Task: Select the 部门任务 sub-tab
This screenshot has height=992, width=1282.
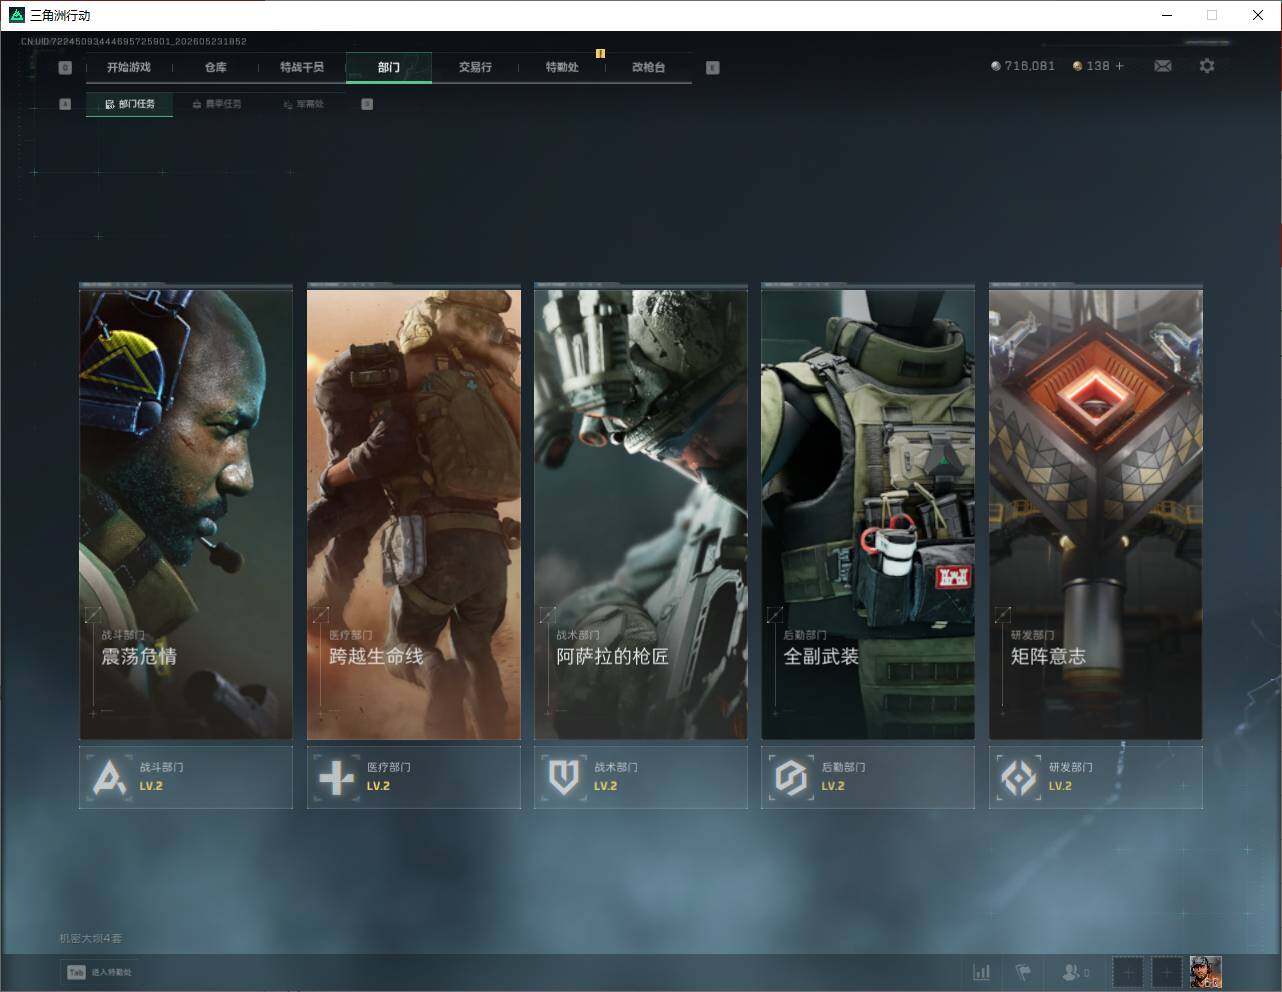Action: click(x=129, y=104)
